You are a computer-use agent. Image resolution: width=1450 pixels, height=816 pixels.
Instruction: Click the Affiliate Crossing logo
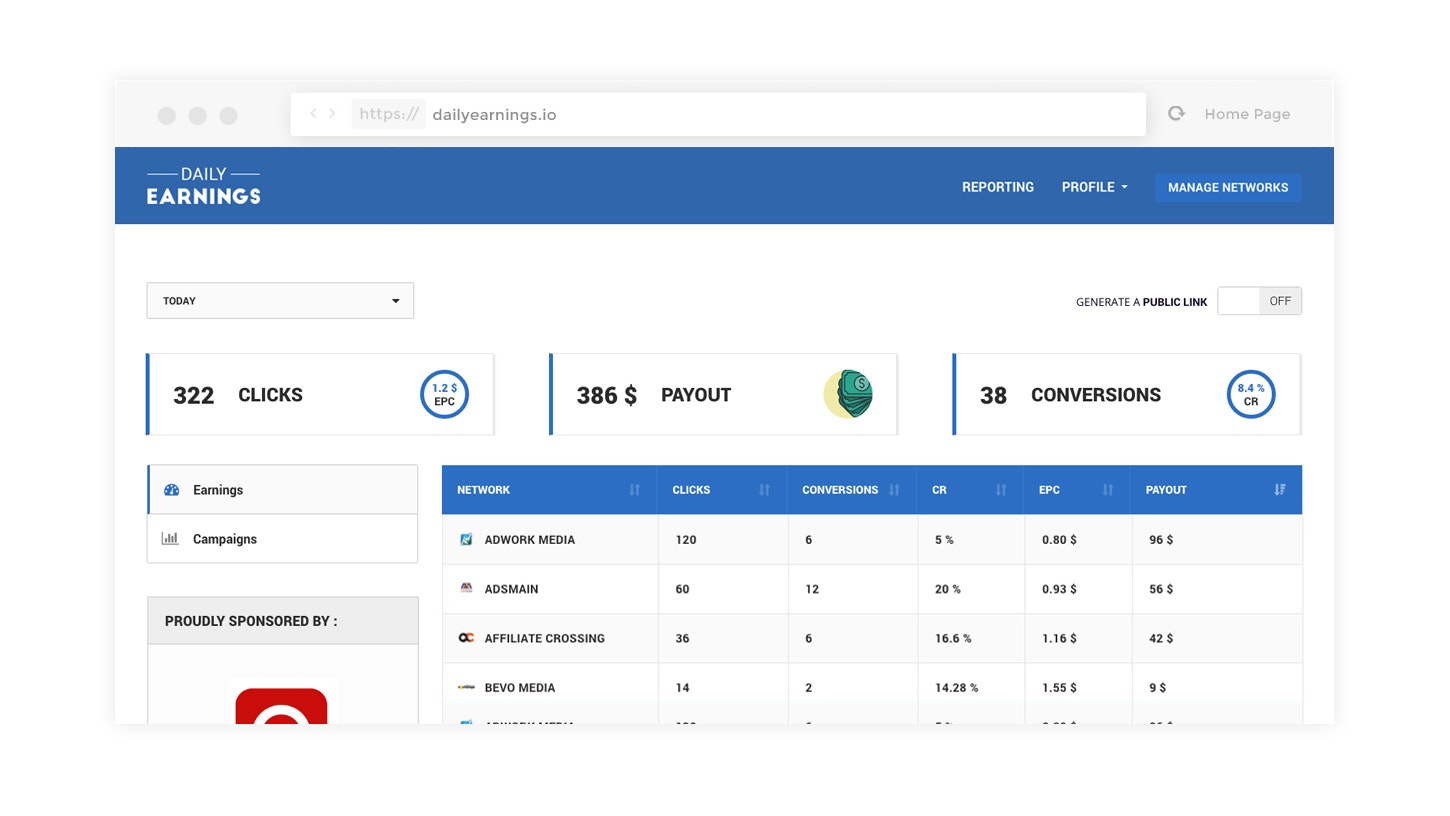[x=465, y=638]
